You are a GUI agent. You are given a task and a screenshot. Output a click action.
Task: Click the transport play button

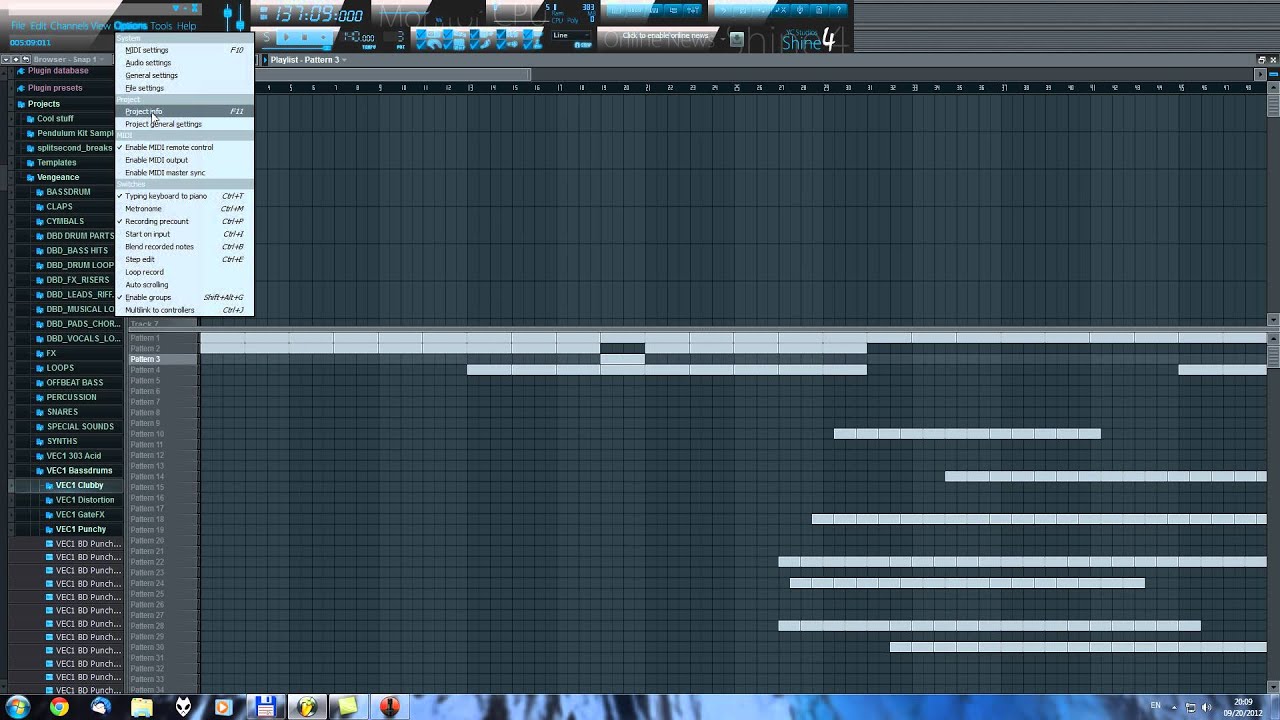[287, 37]
